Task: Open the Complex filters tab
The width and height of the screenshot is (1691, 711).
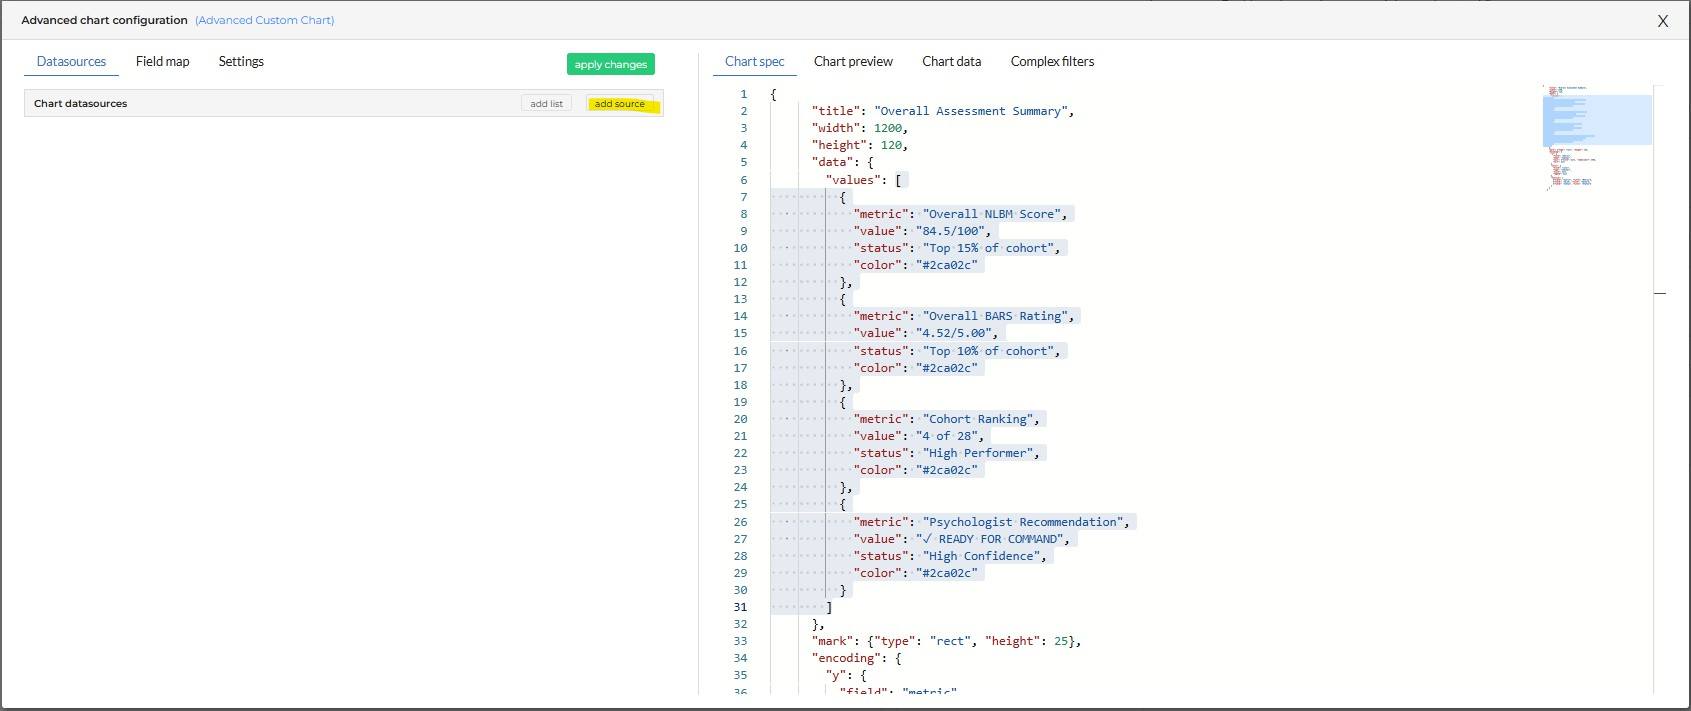Action: [x=1052, y=61]
